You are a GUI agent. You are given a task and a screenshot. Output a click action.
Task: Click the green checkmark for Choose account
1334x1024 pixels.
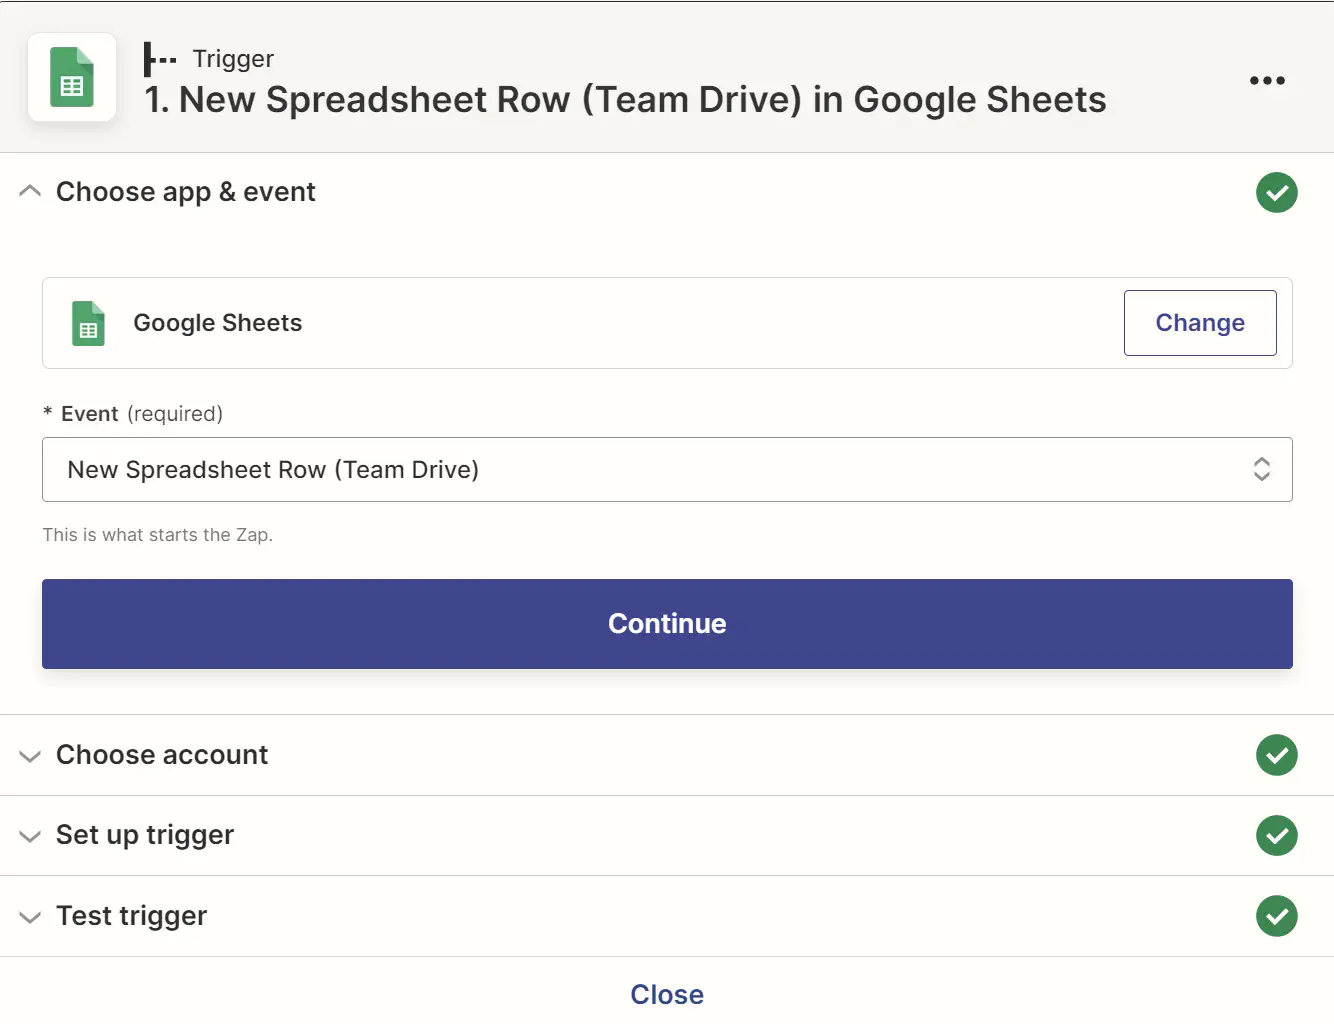click(x=1277, y=755)
